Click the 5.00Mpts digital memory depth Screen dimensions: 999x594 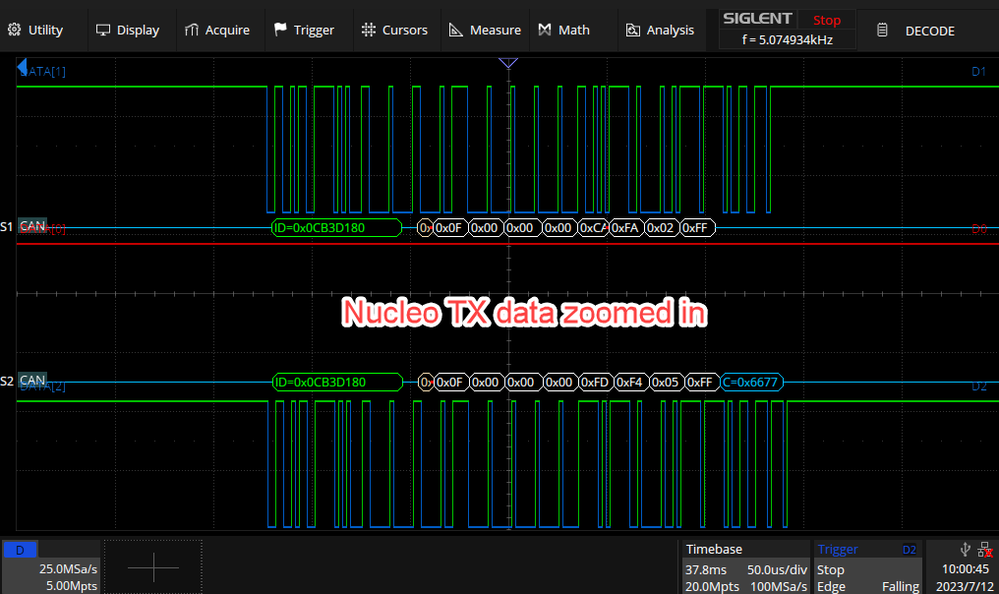tap(71, 585)
